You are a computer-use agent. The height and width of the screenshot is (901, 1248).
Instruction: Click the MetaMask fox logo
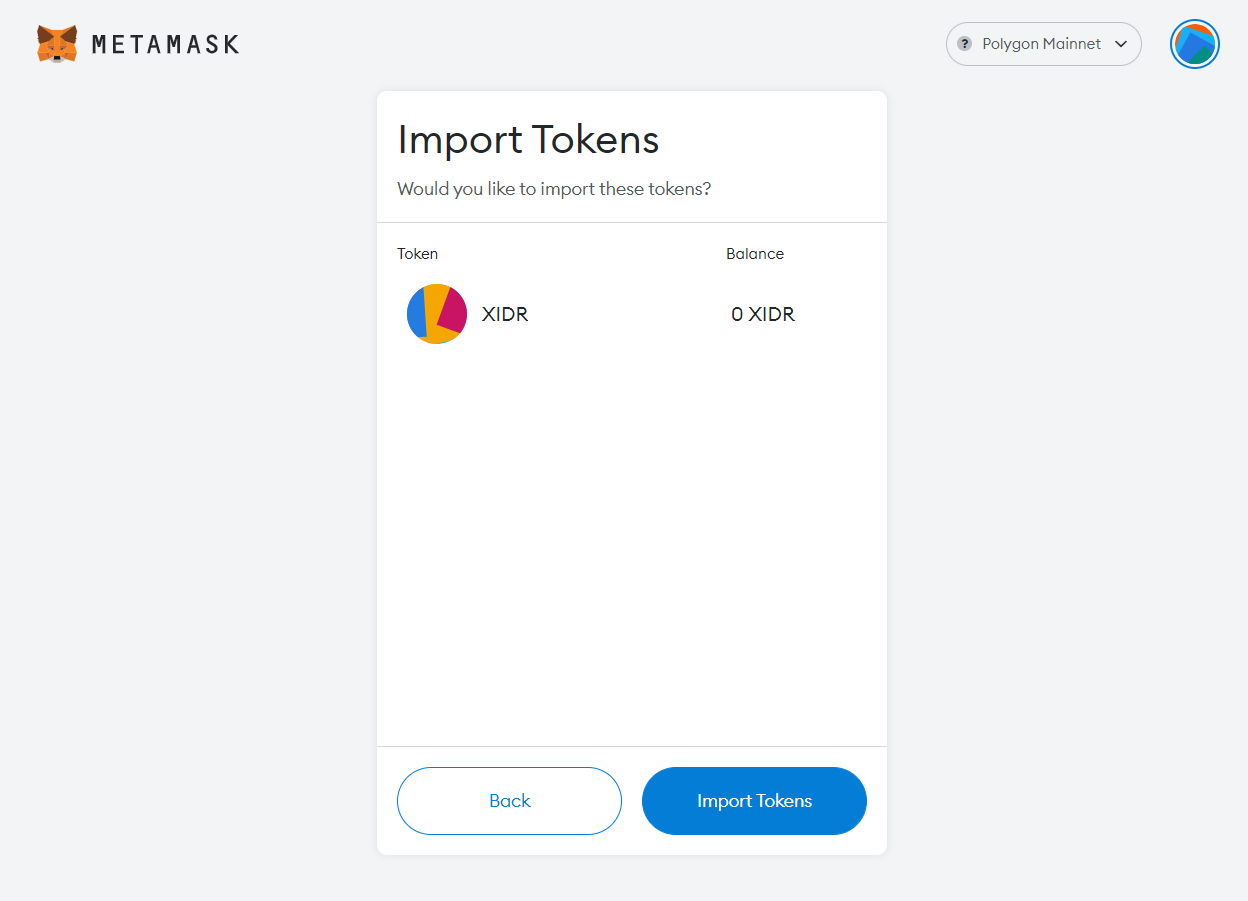[57, 44]
